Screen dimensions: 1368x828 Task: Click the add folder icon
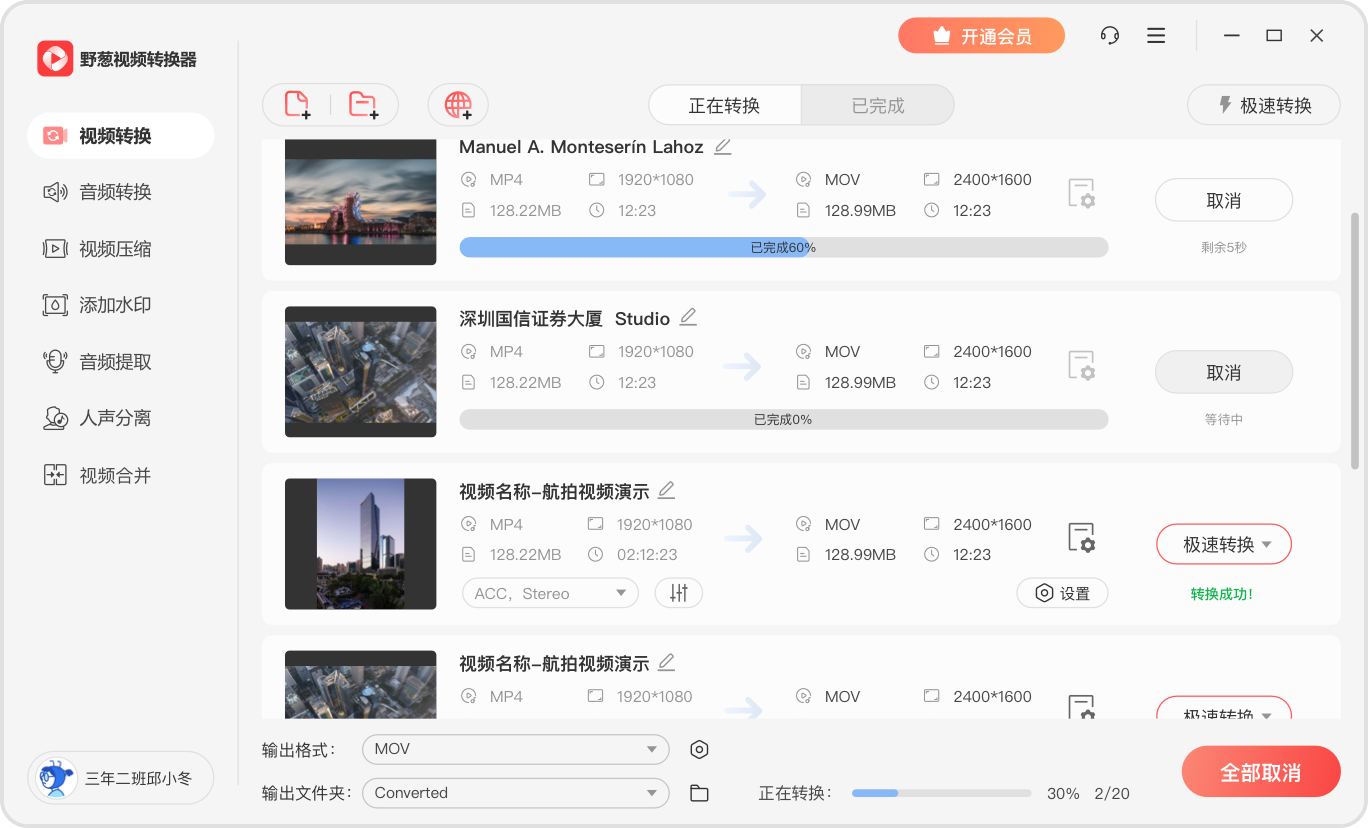[362, 104]
